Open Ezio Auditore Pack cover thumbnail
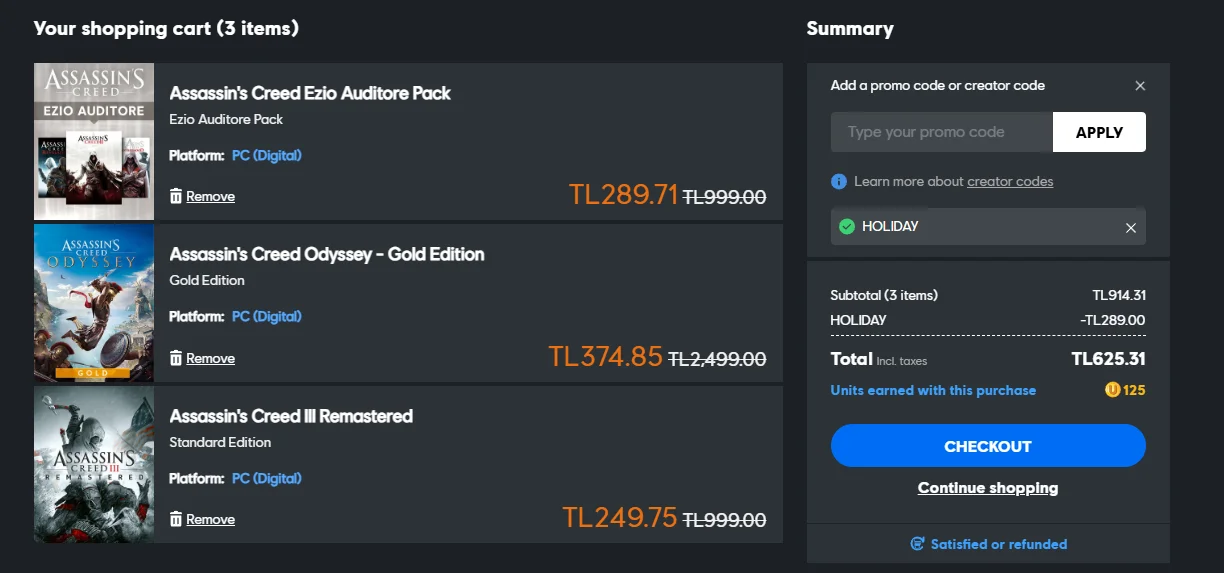 click(x=94, y=141)
